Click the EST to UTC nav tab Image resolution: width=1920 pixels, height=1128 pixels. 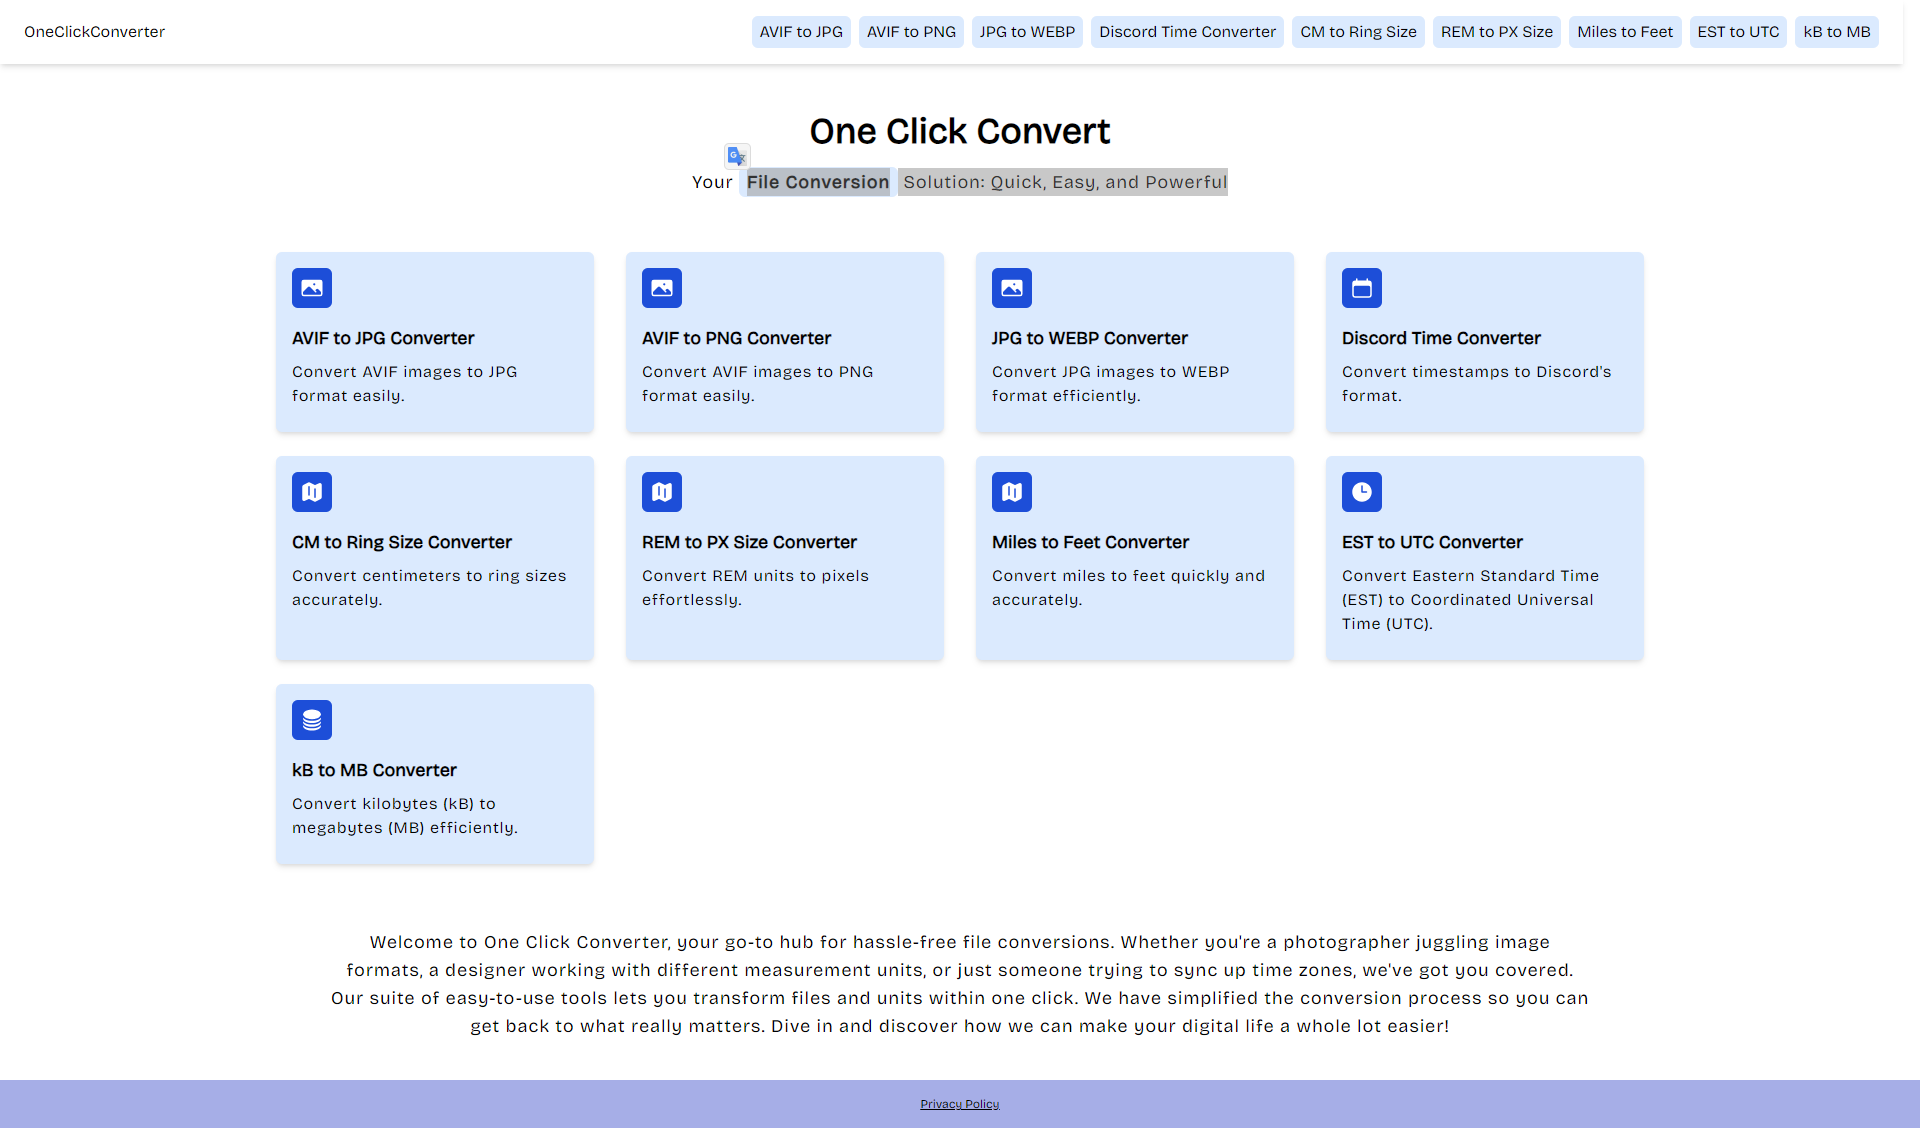1737,31
